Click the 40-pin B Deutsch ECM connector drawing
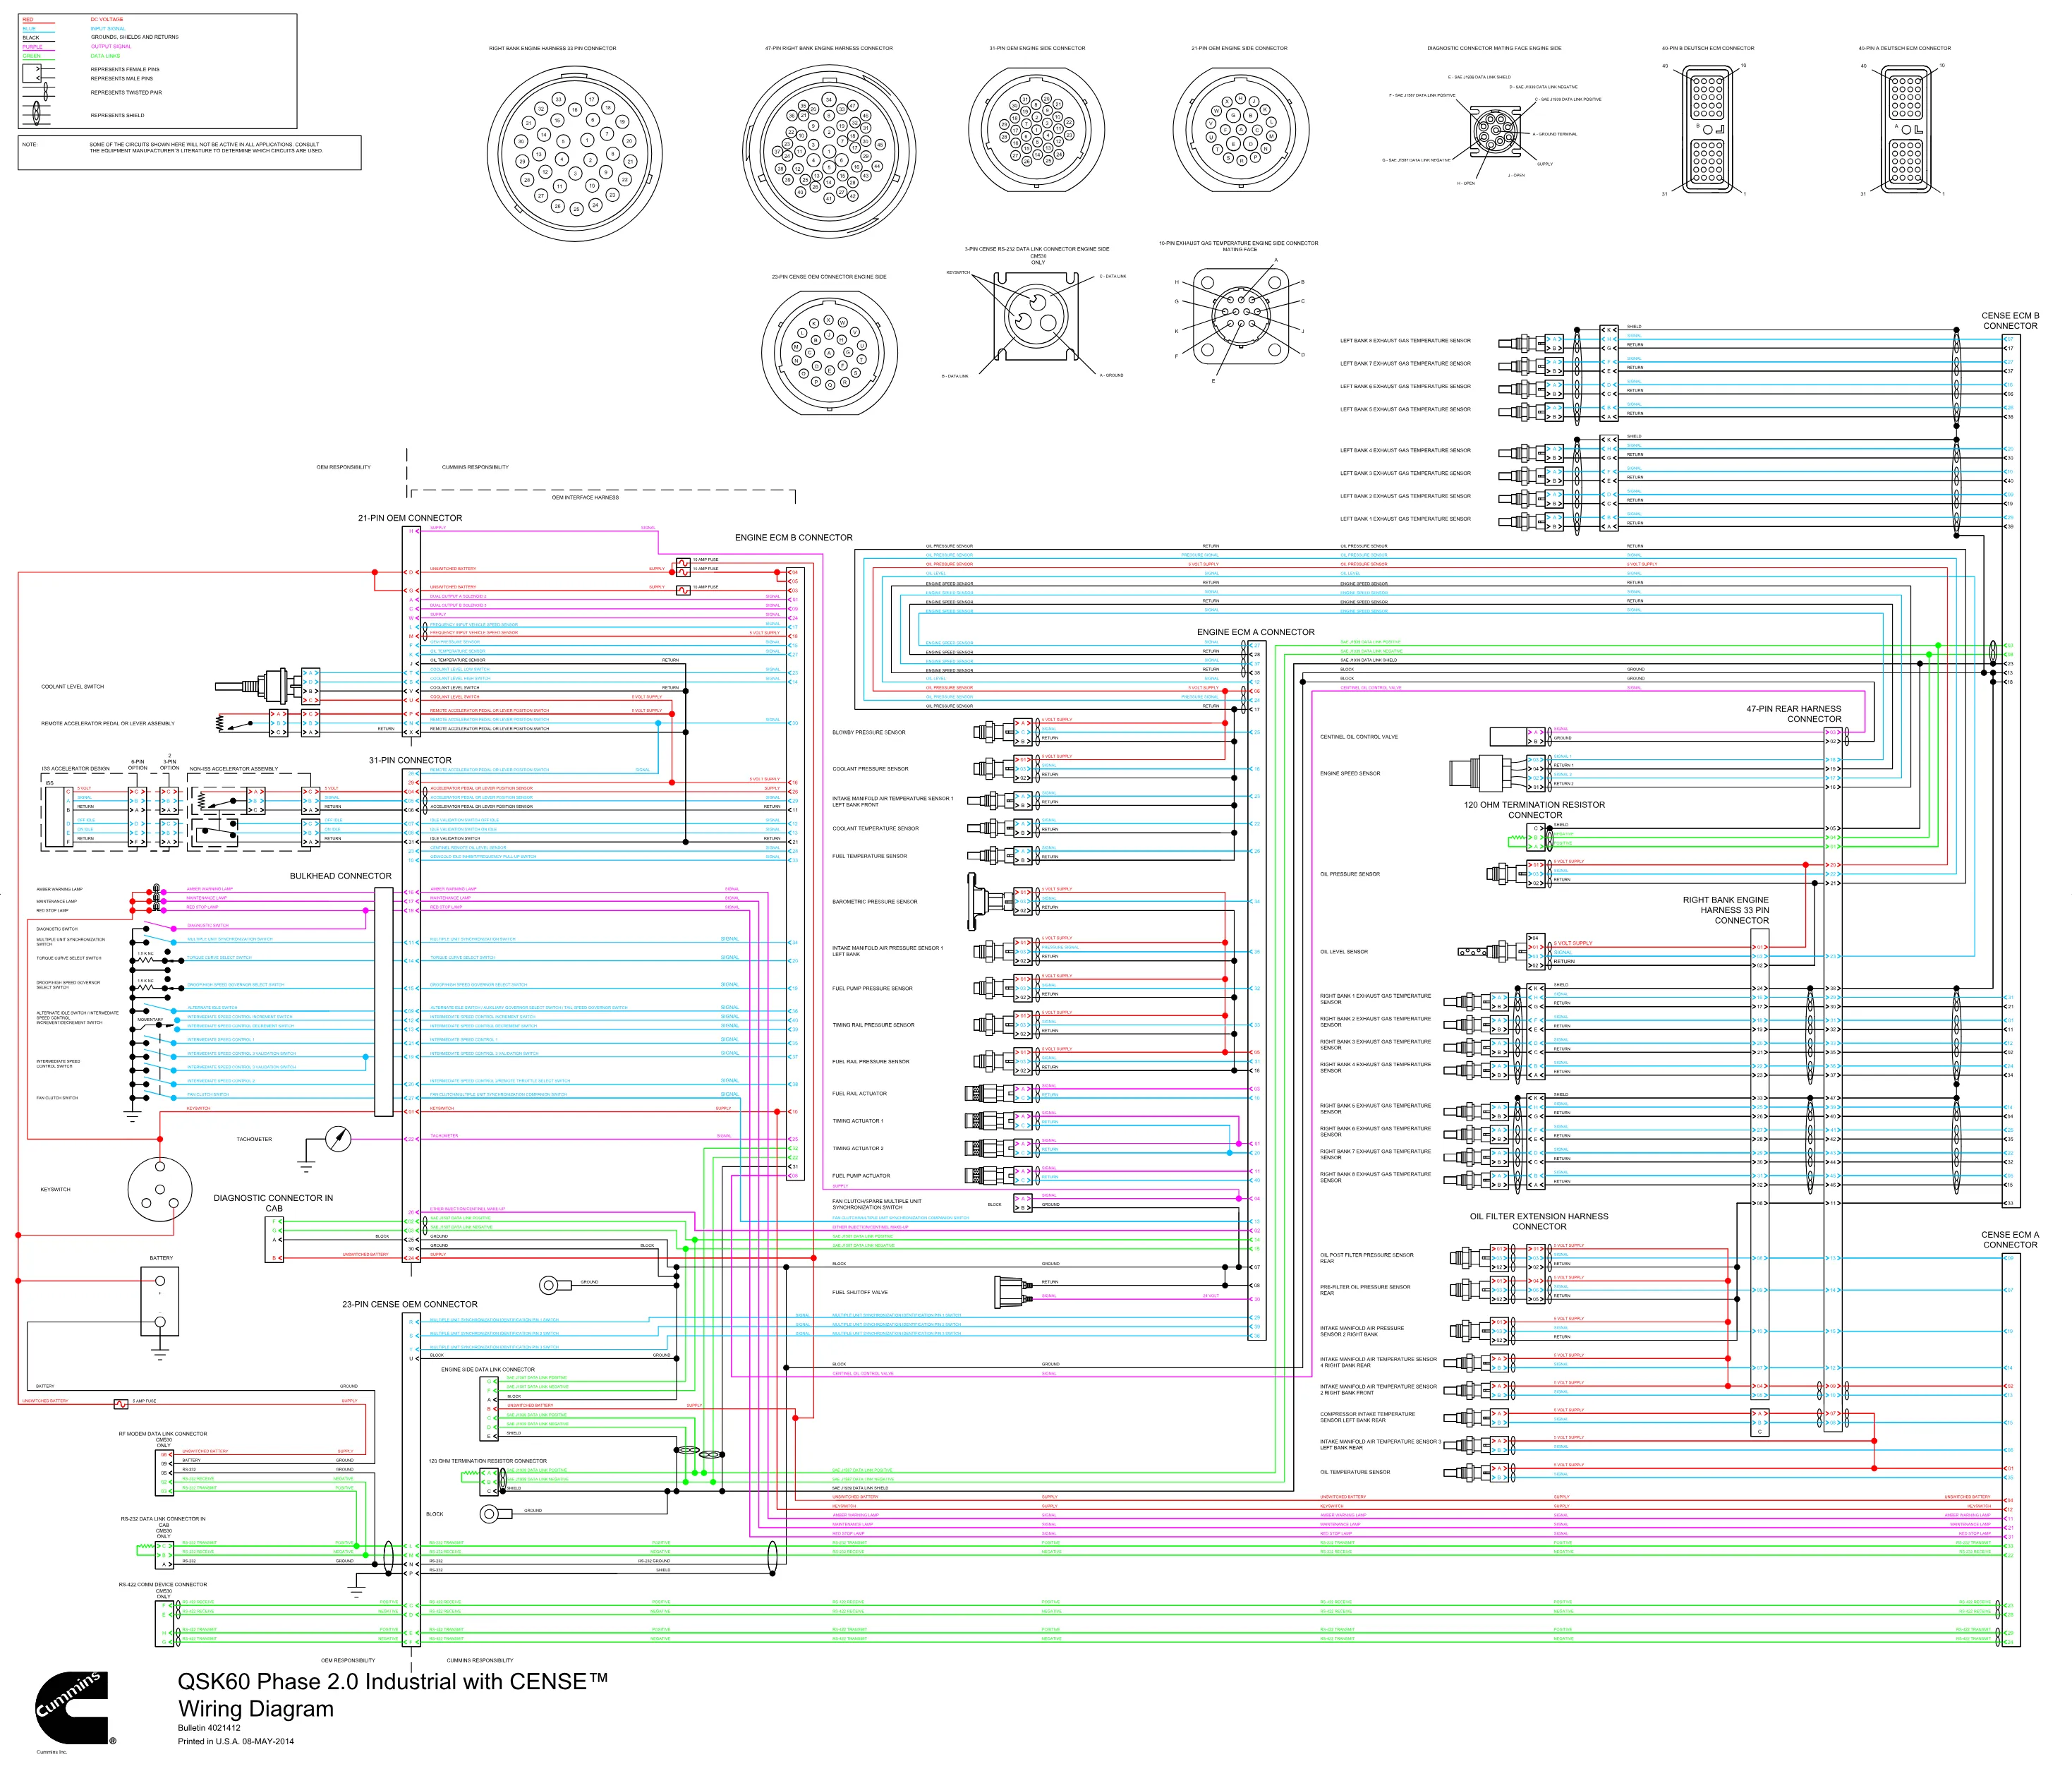Viewport: 2072px width, 1788px height. tap(1707, 131)
